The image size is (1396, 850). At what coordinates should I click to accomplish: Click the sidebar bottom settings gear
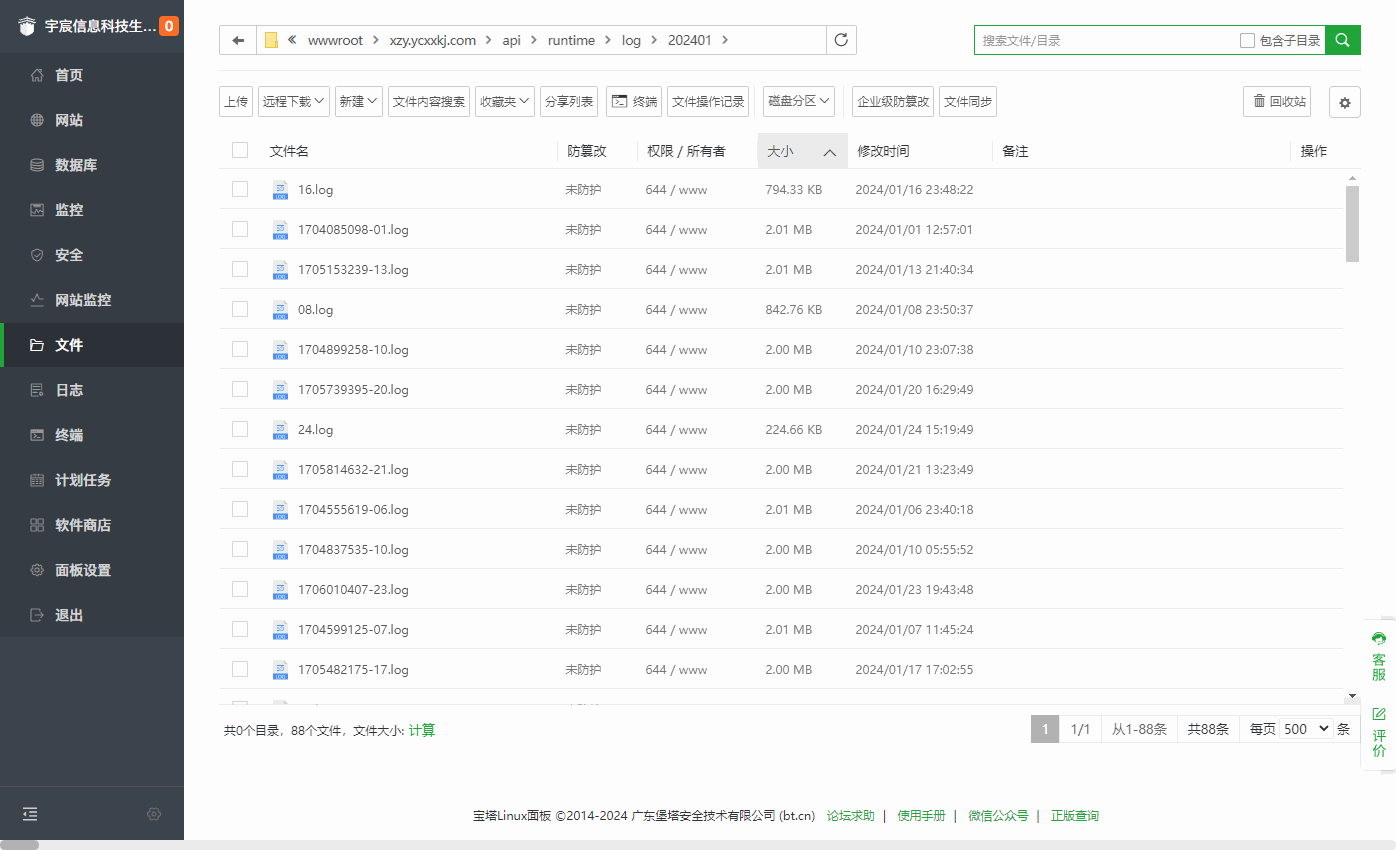154,814
